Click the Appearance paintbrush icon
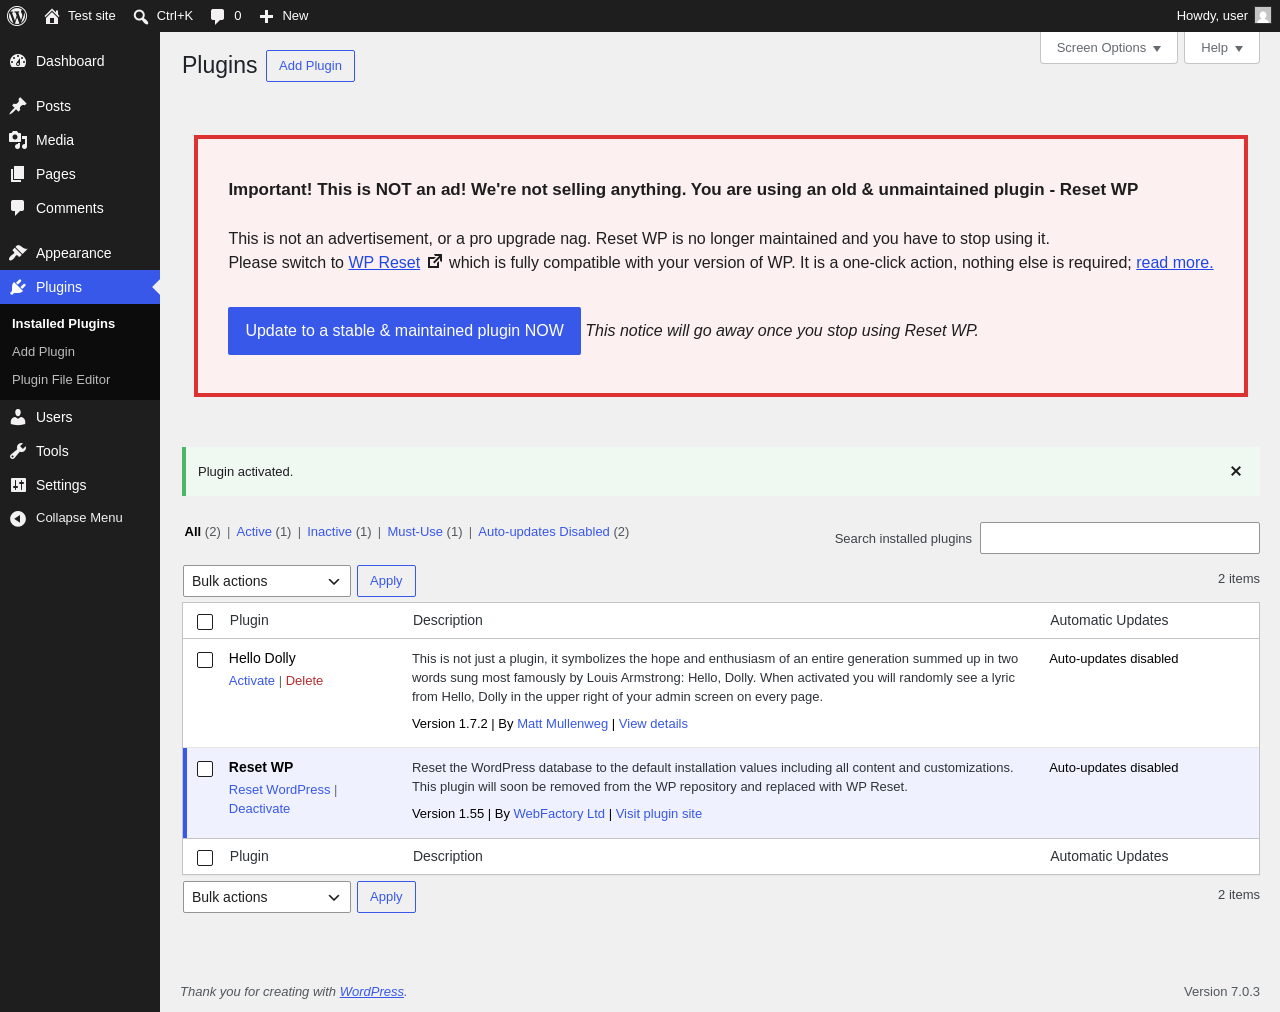This screenshot has width=1280, height=1012. pyautogui.click(x=18, y=253)
